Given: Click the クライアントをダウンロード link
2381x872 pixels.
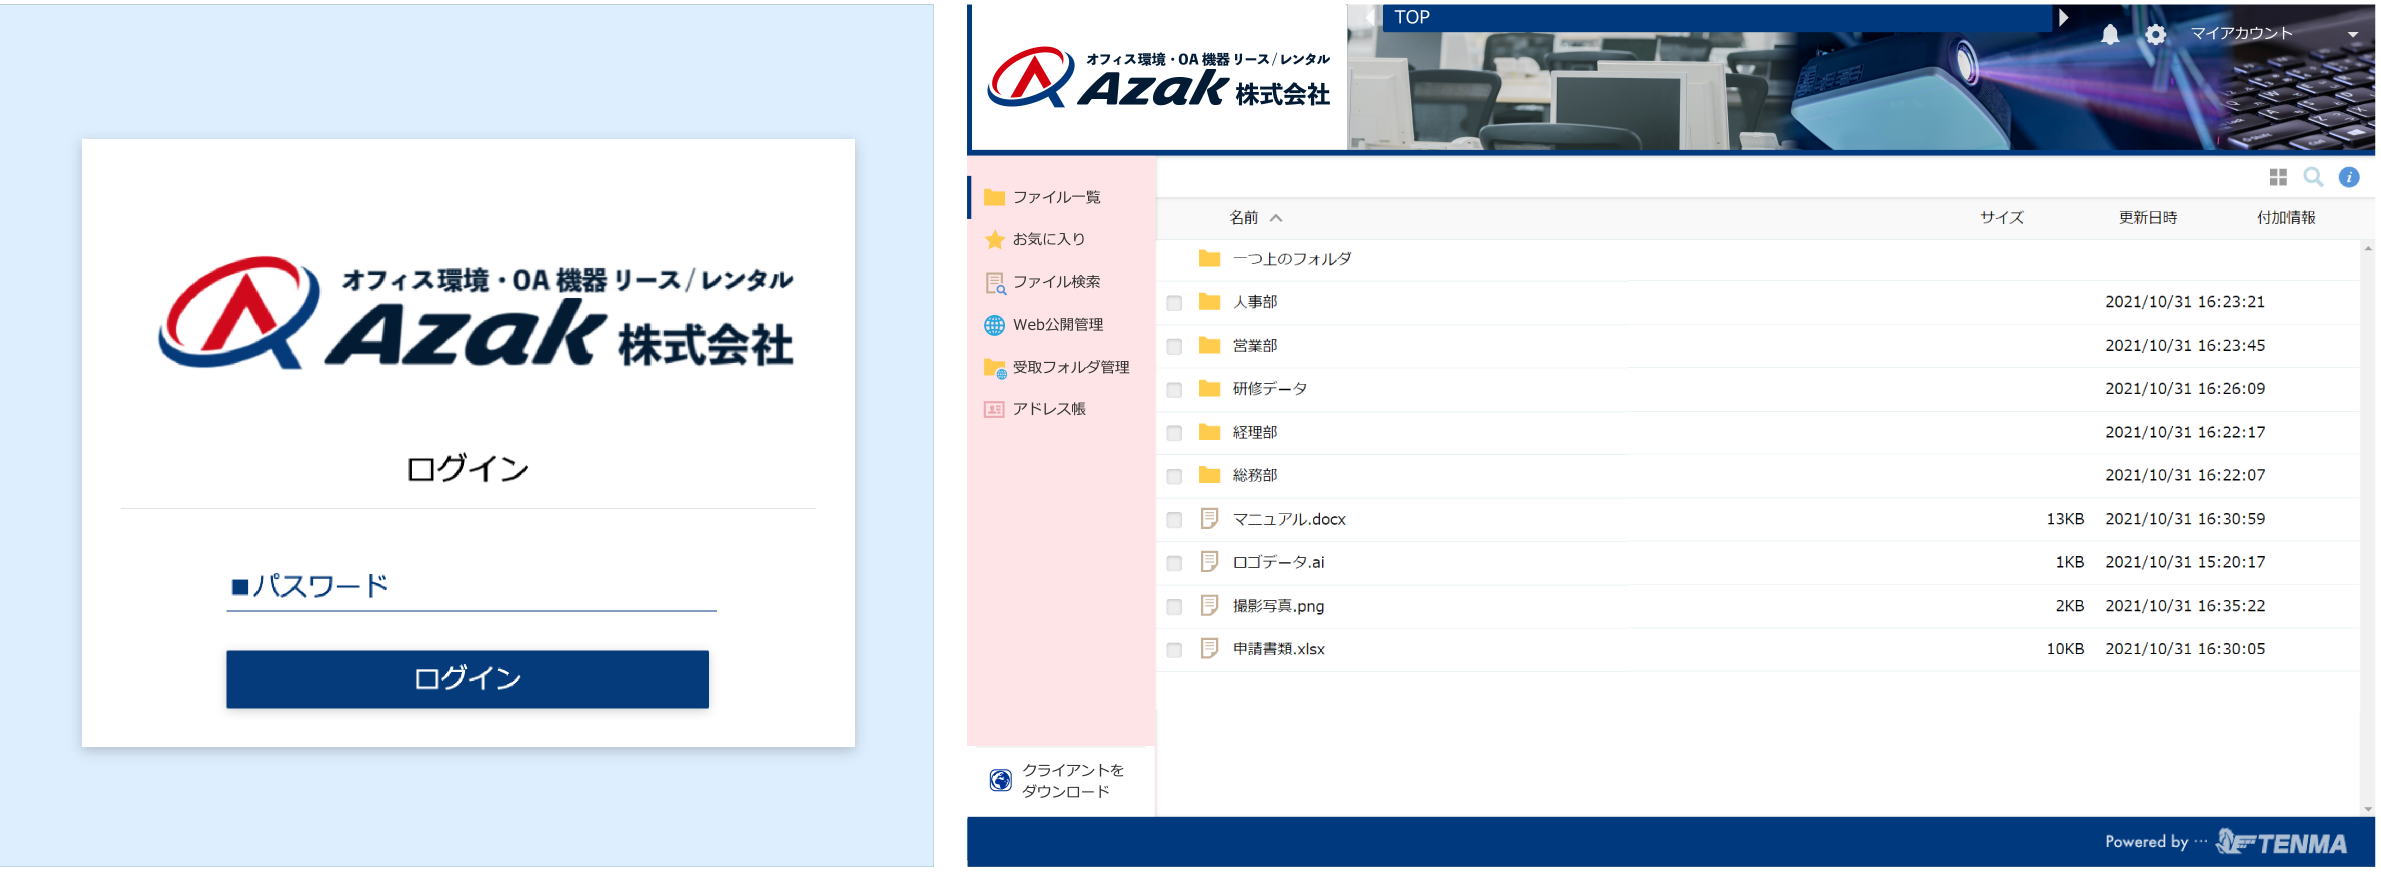Looking at the screenshot, I should (x=1072, y=780).
